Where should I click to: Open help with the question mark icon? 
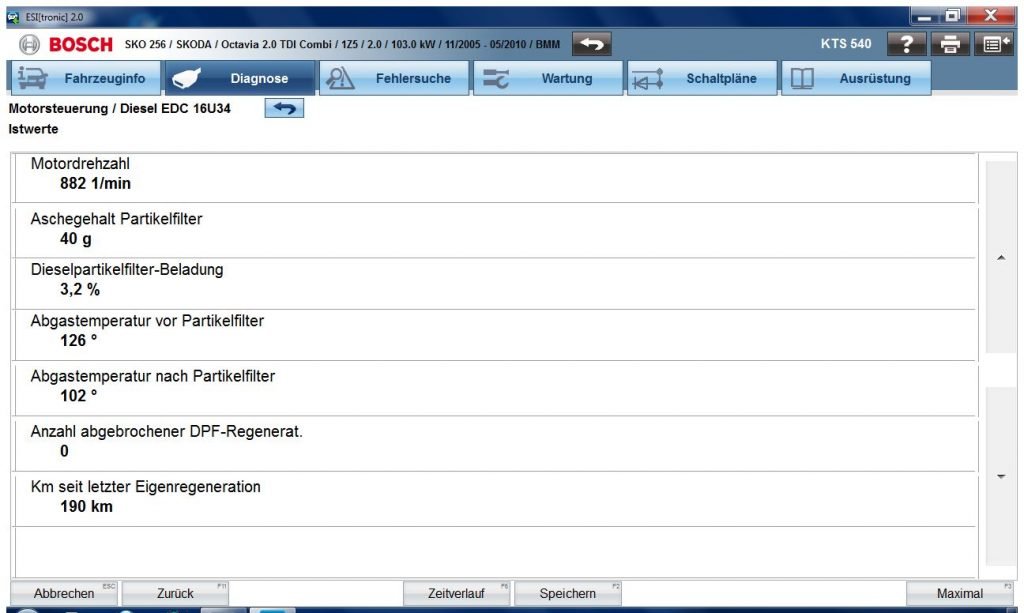coord(906,44)
